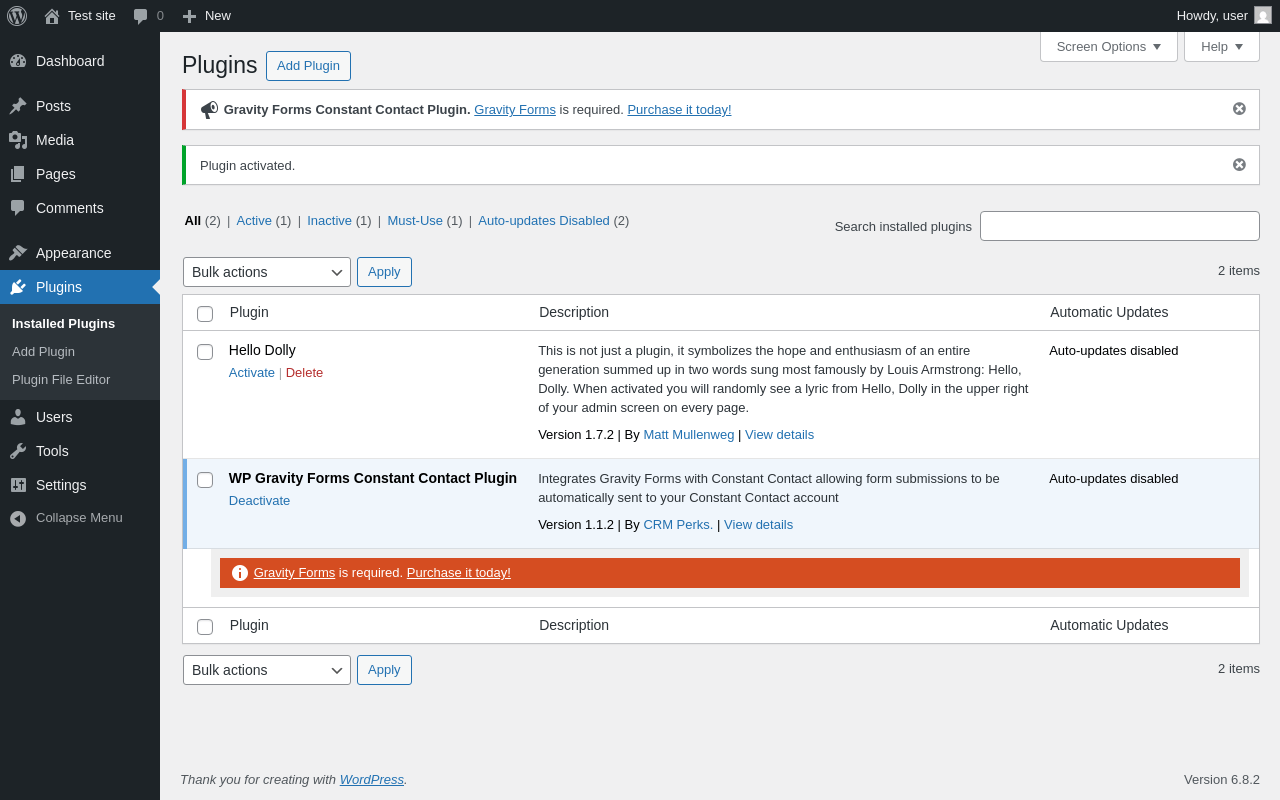This screenshot has width=1280, height=800.
Task: Filter plugins by Inactive
Action: [x=329, y=221]
